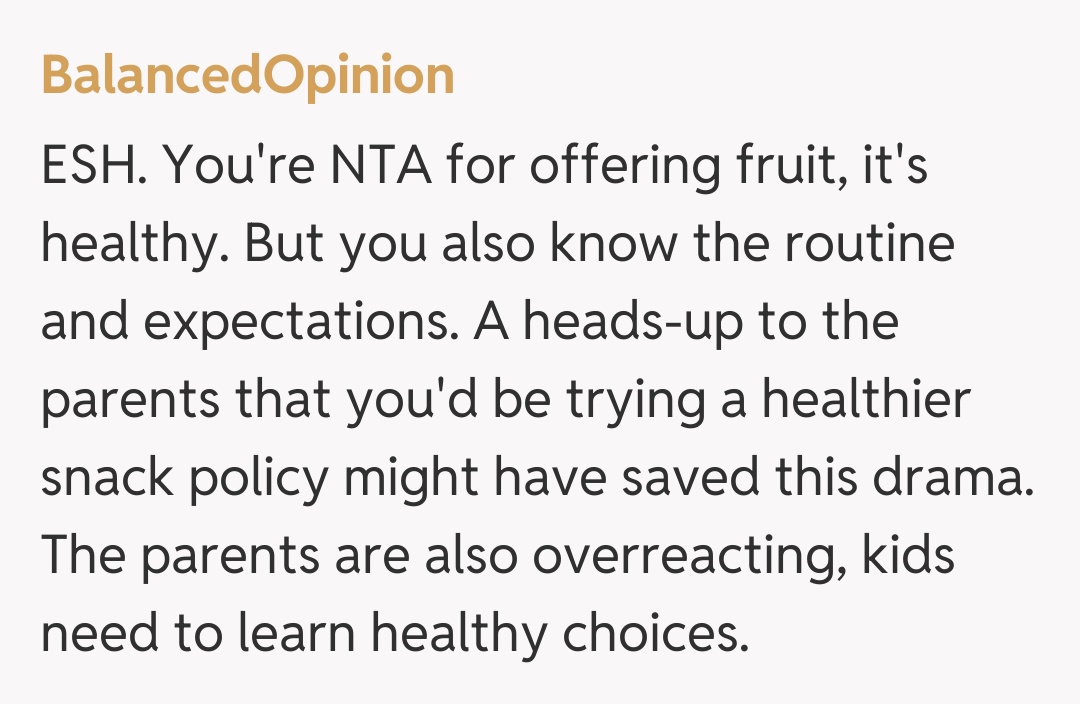Click the word "kids" in the comment
The image size is (1080, 704).
coord(906,557)
